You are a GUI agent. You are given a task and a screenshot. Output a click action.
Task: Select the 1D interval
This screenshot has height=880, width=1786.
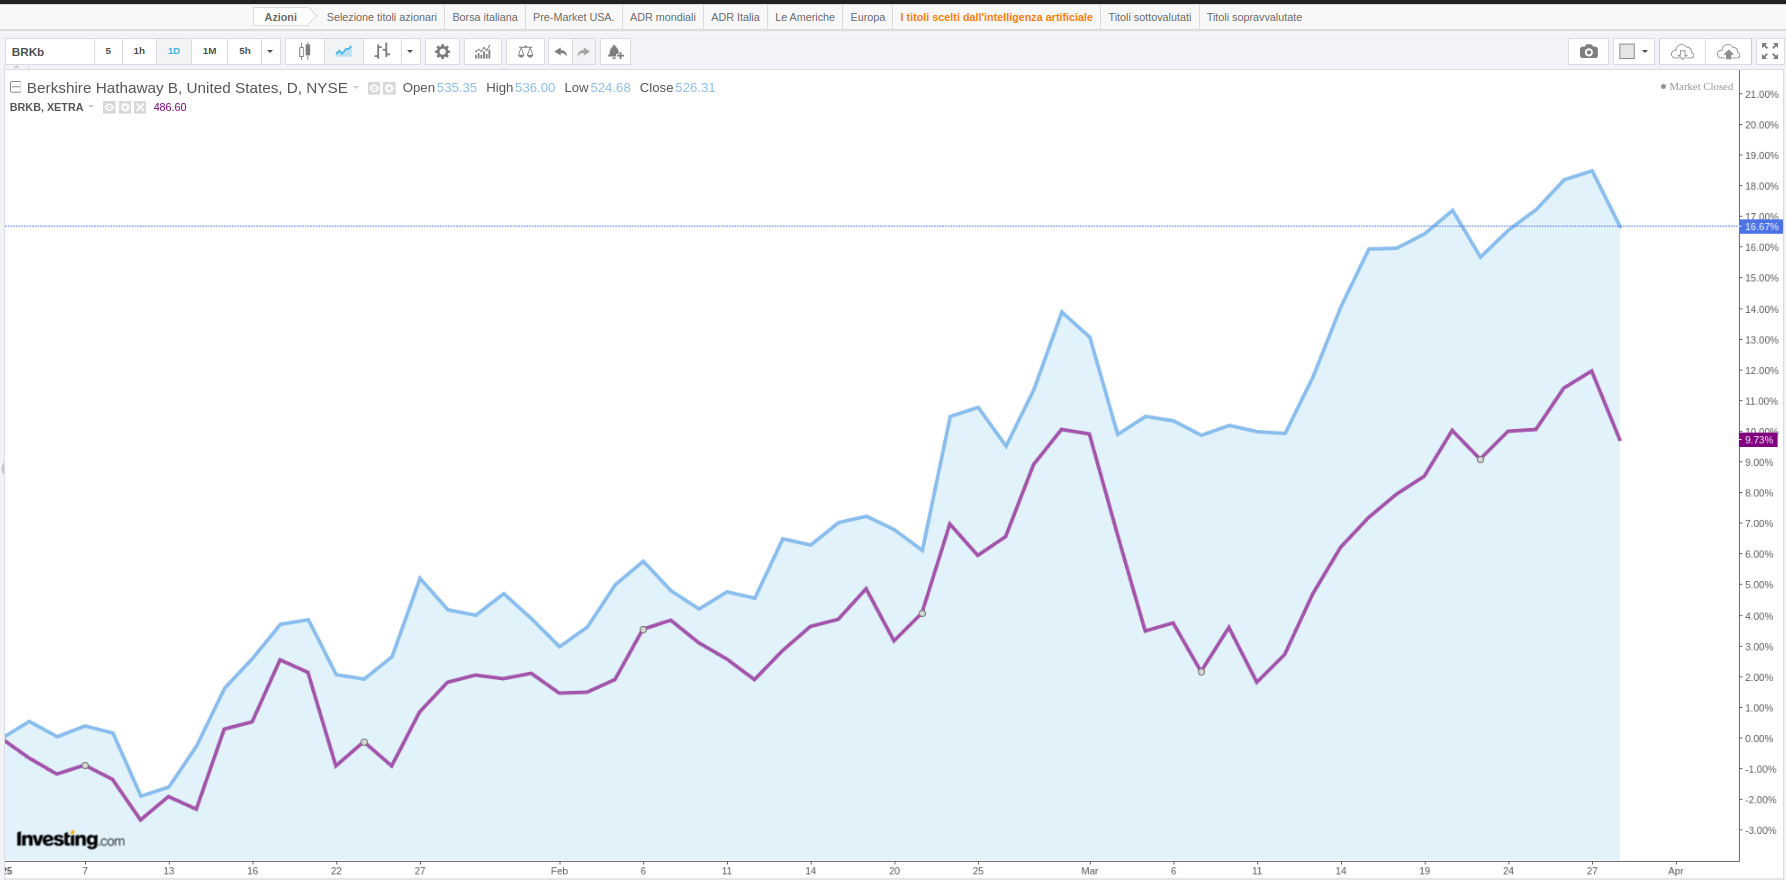174,51
